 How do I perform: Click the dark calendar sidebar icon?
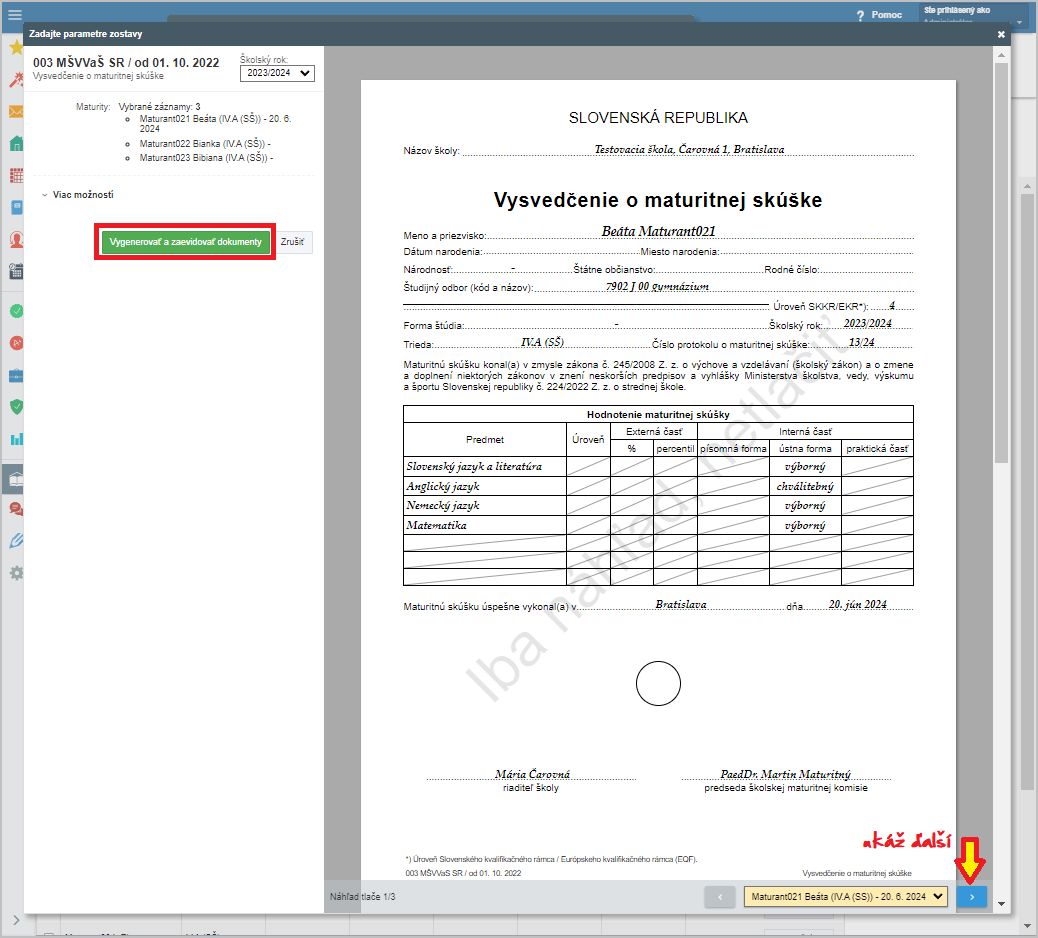[16, 271]
